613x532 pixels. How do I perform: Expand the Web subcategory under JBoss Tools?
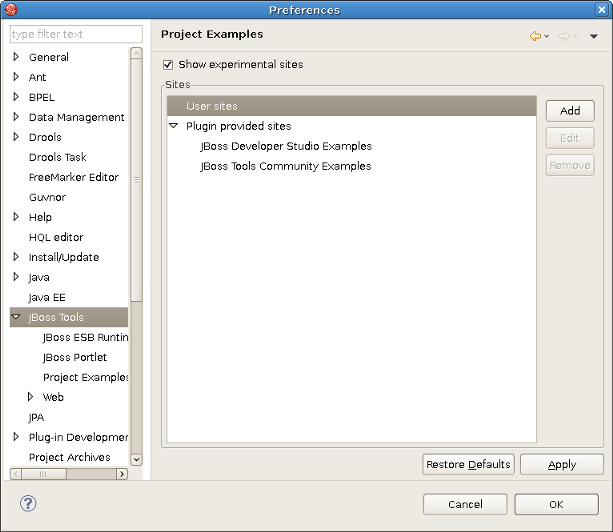point(30,397)
